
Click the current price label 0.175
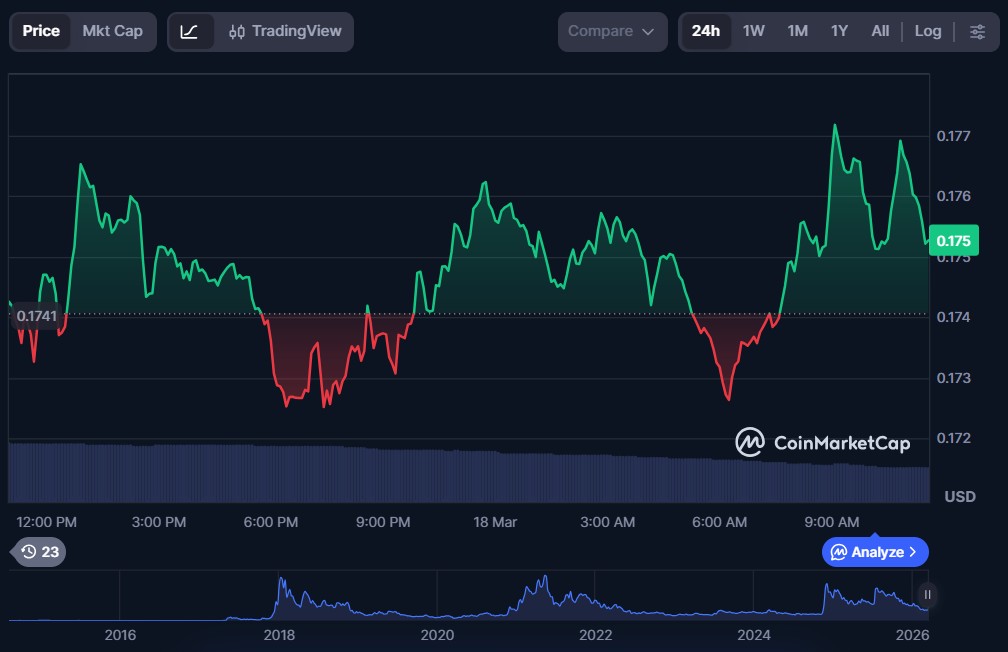pyautogui.click(x=953, y=240)
